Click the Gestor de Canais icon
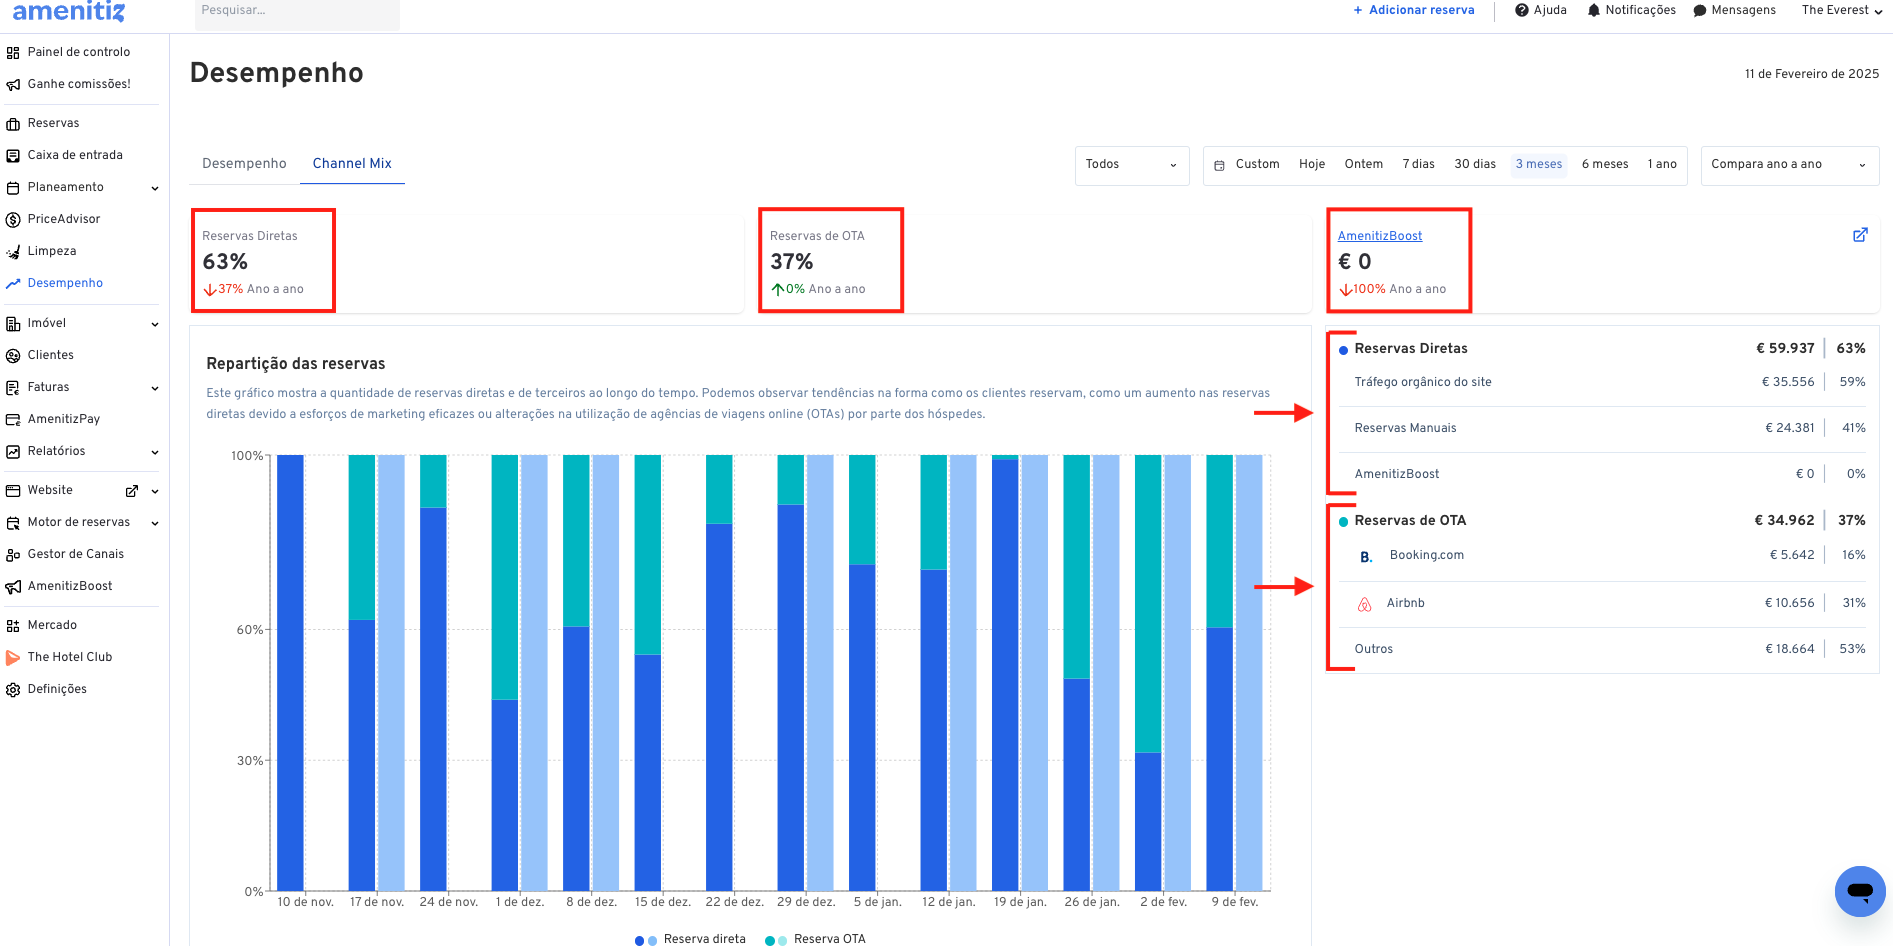This screenshot has height=946, width=1893. [x=13, y=555]
